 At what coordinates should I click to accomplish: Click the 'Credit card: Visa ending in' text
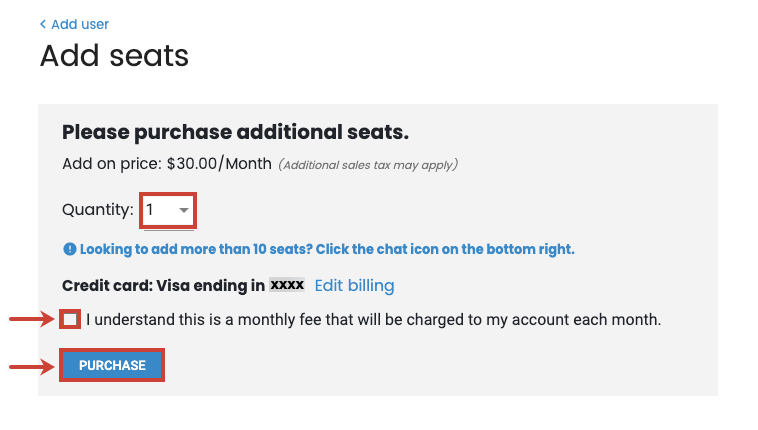coord(163,286)
